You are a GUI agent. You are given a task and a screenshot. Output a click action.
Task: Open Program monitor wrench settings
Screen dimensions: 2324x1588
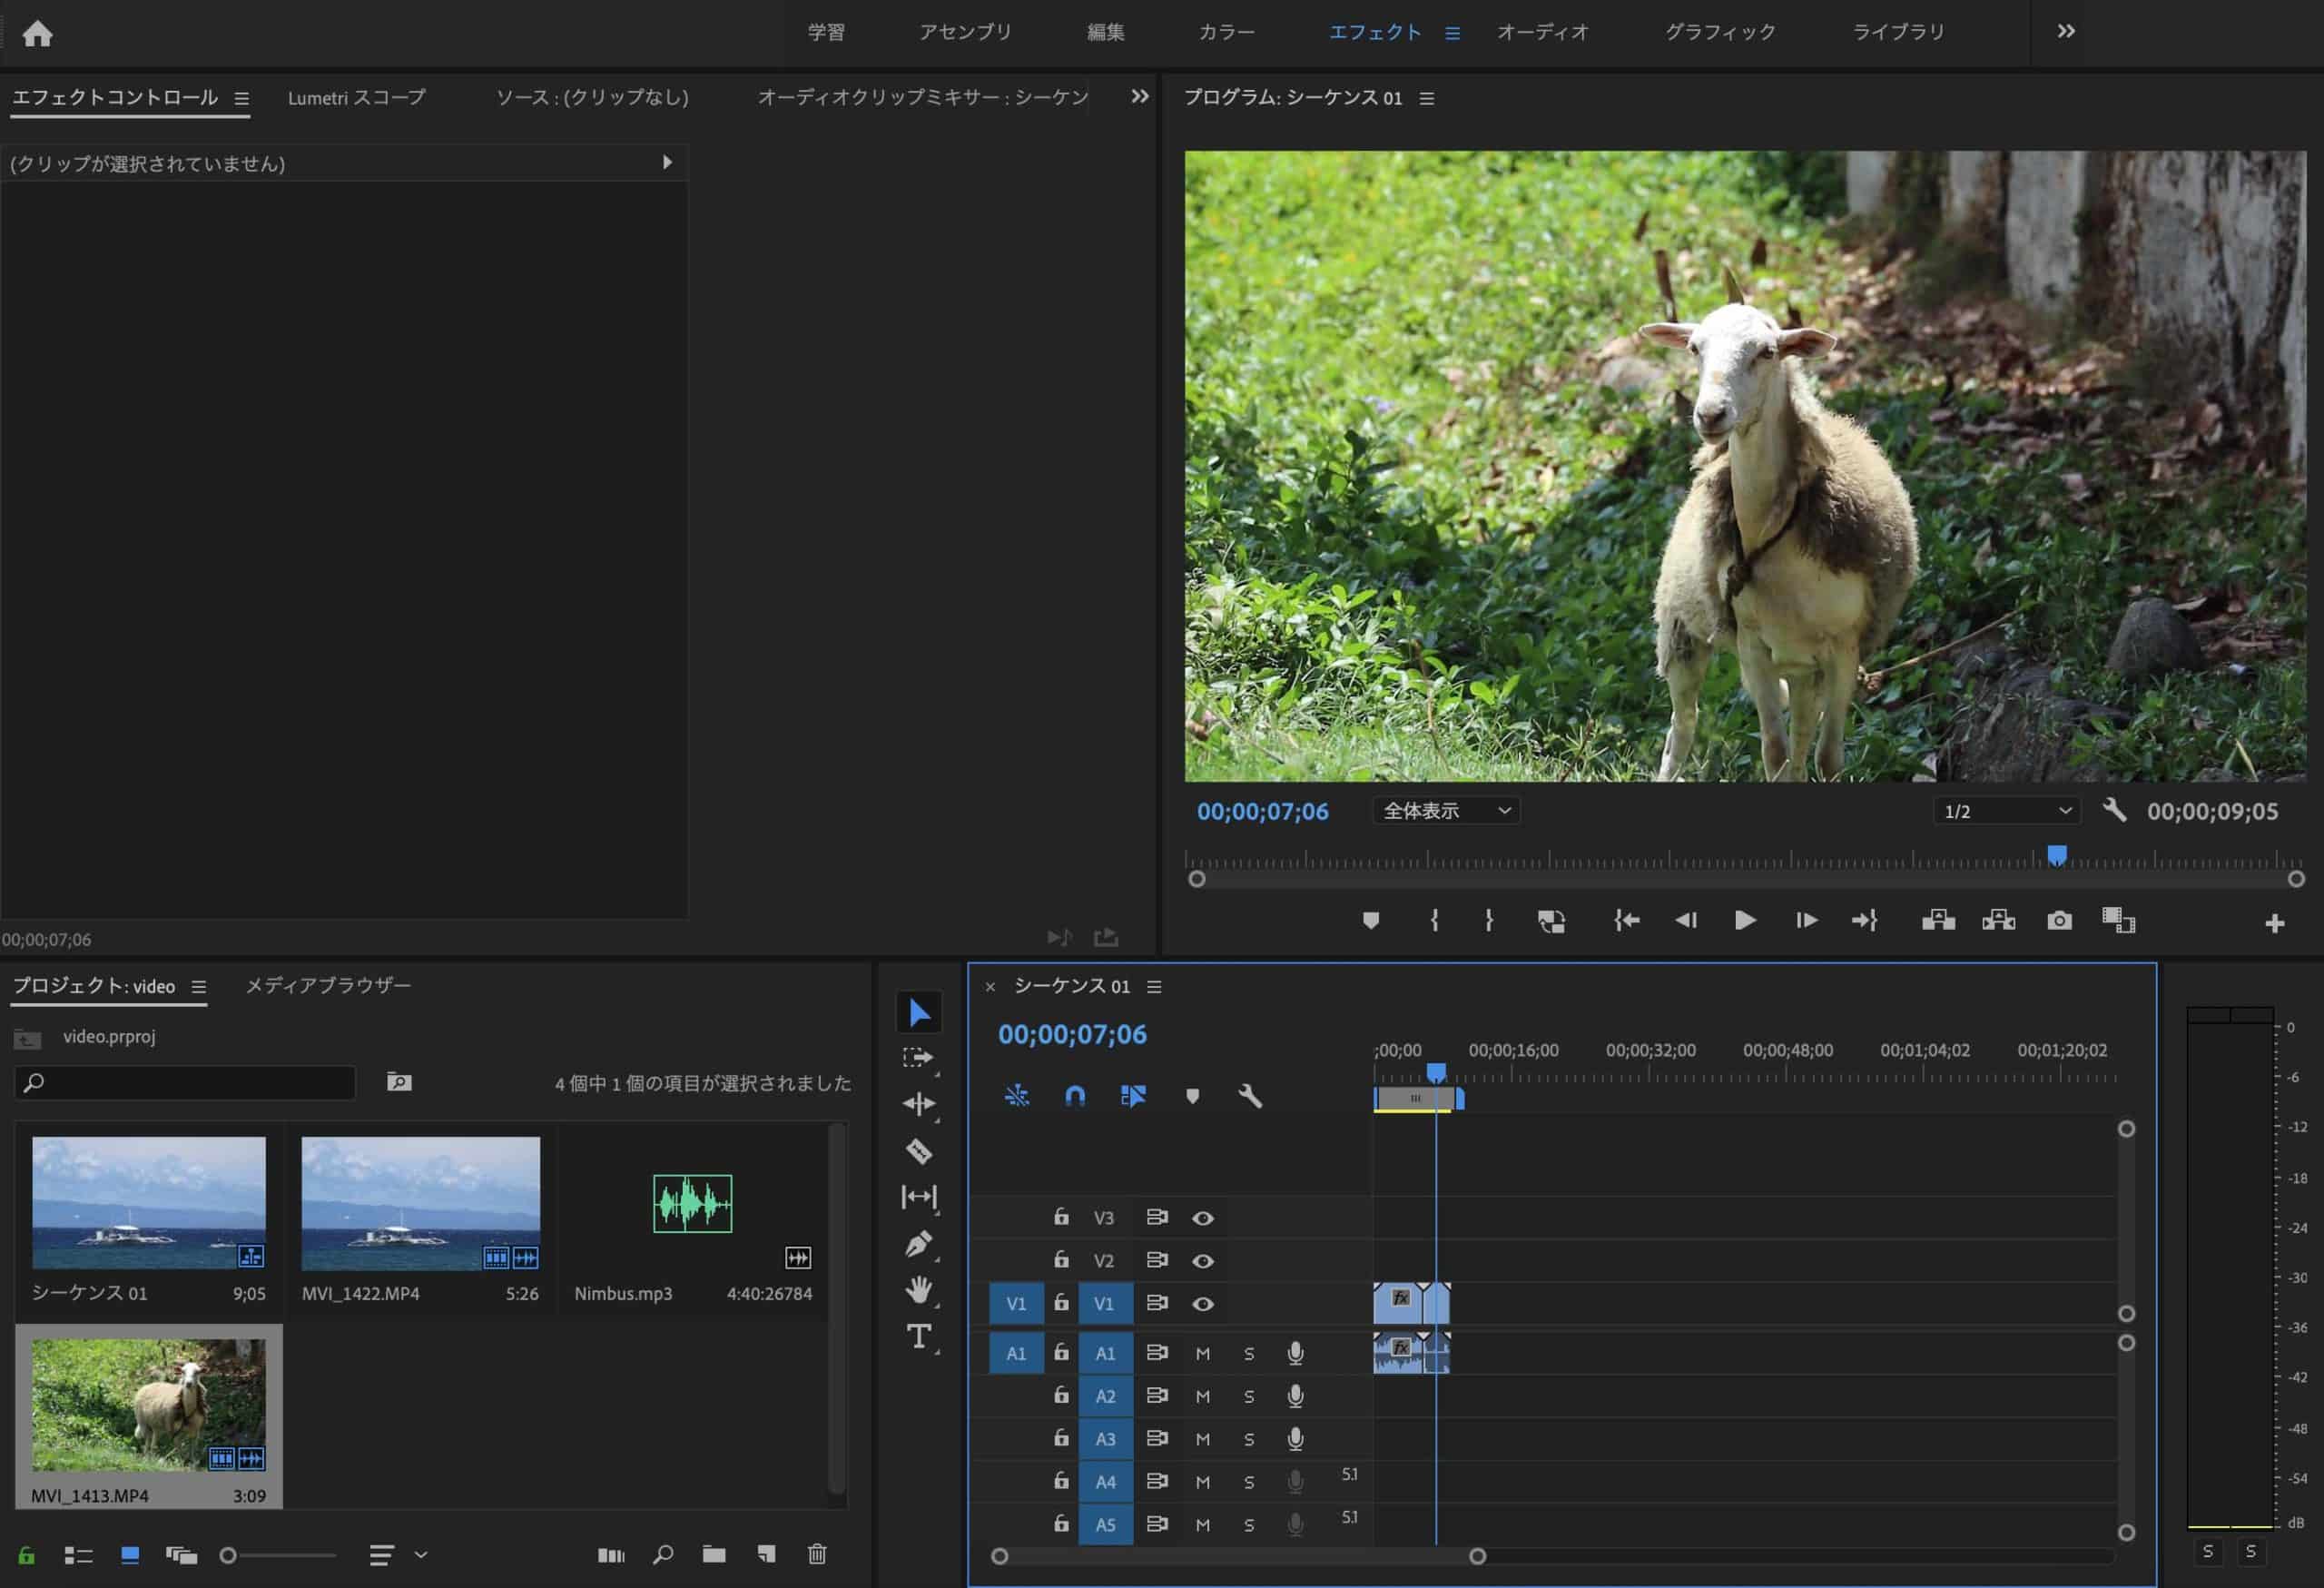tap(2114, 809)
